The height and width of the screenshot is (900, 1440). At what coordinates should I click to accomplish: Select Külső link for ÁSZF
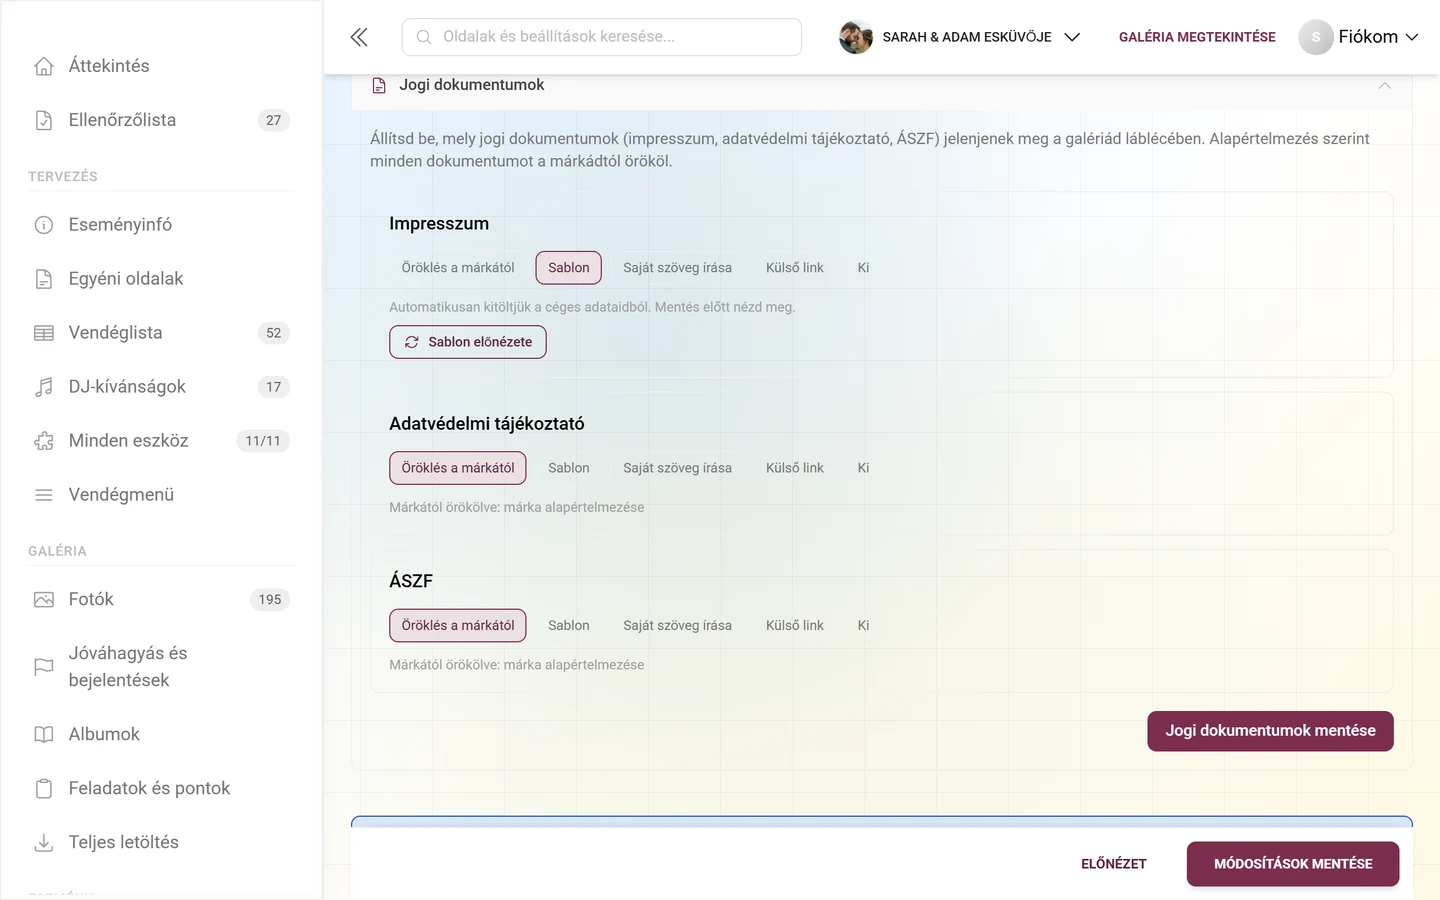(x=795, y=626)
